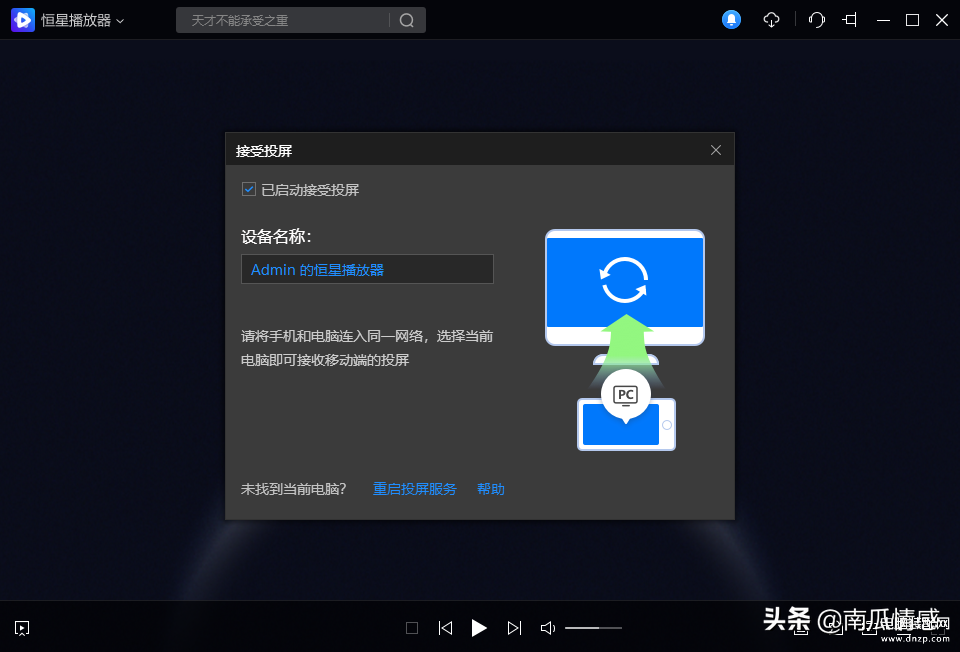The image size is (960, 652).
Task: Adjust the volume slider
Action: 593,628
